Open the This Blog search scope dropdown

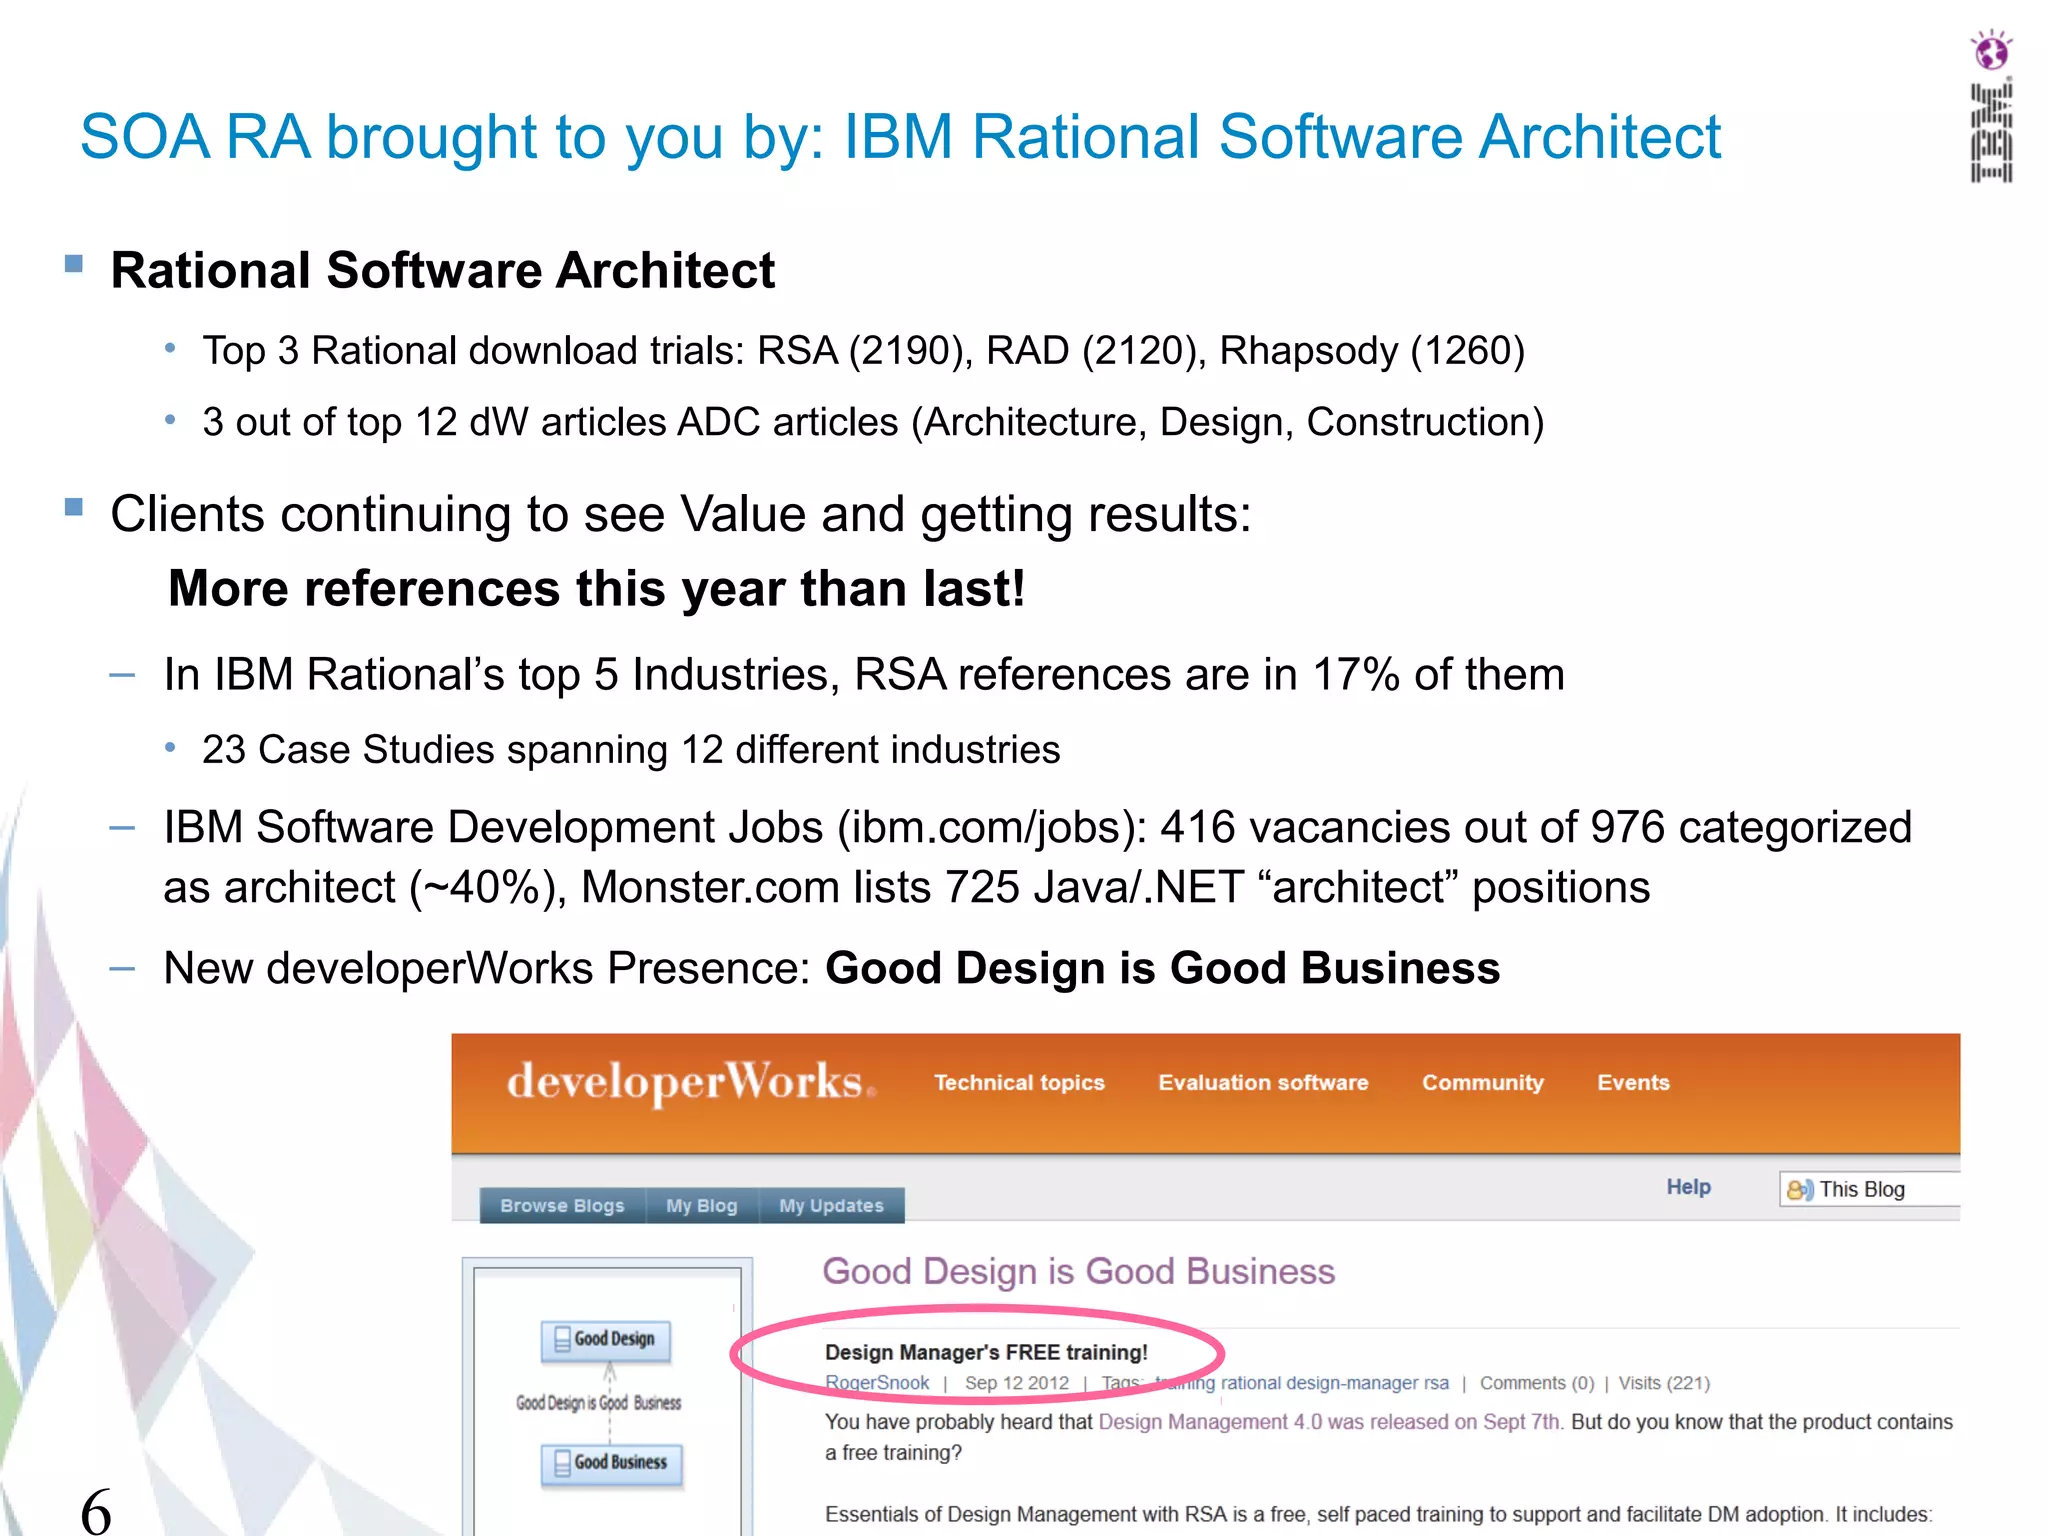point(1869,1189)
